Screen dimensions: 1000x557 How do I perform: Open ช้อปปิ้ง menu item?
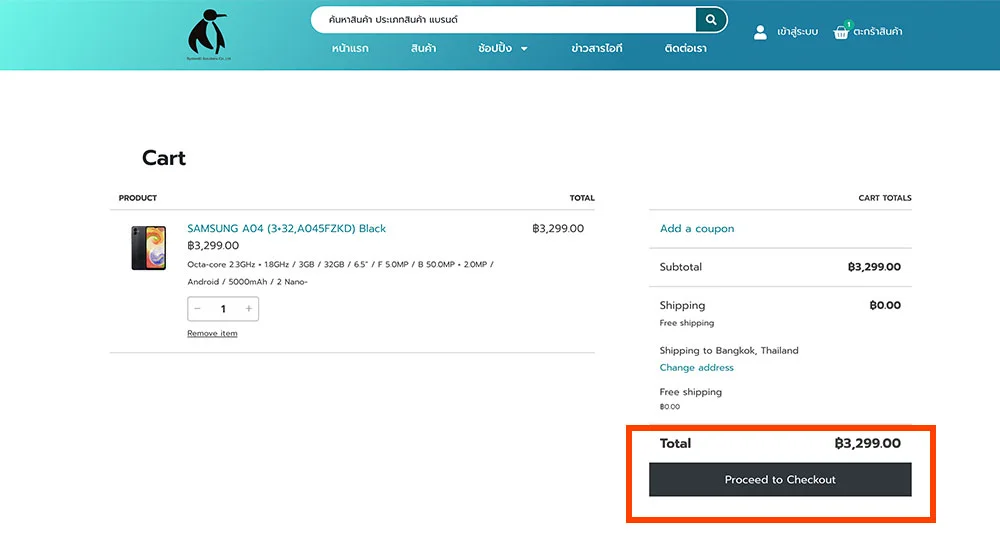coord(495,48)
